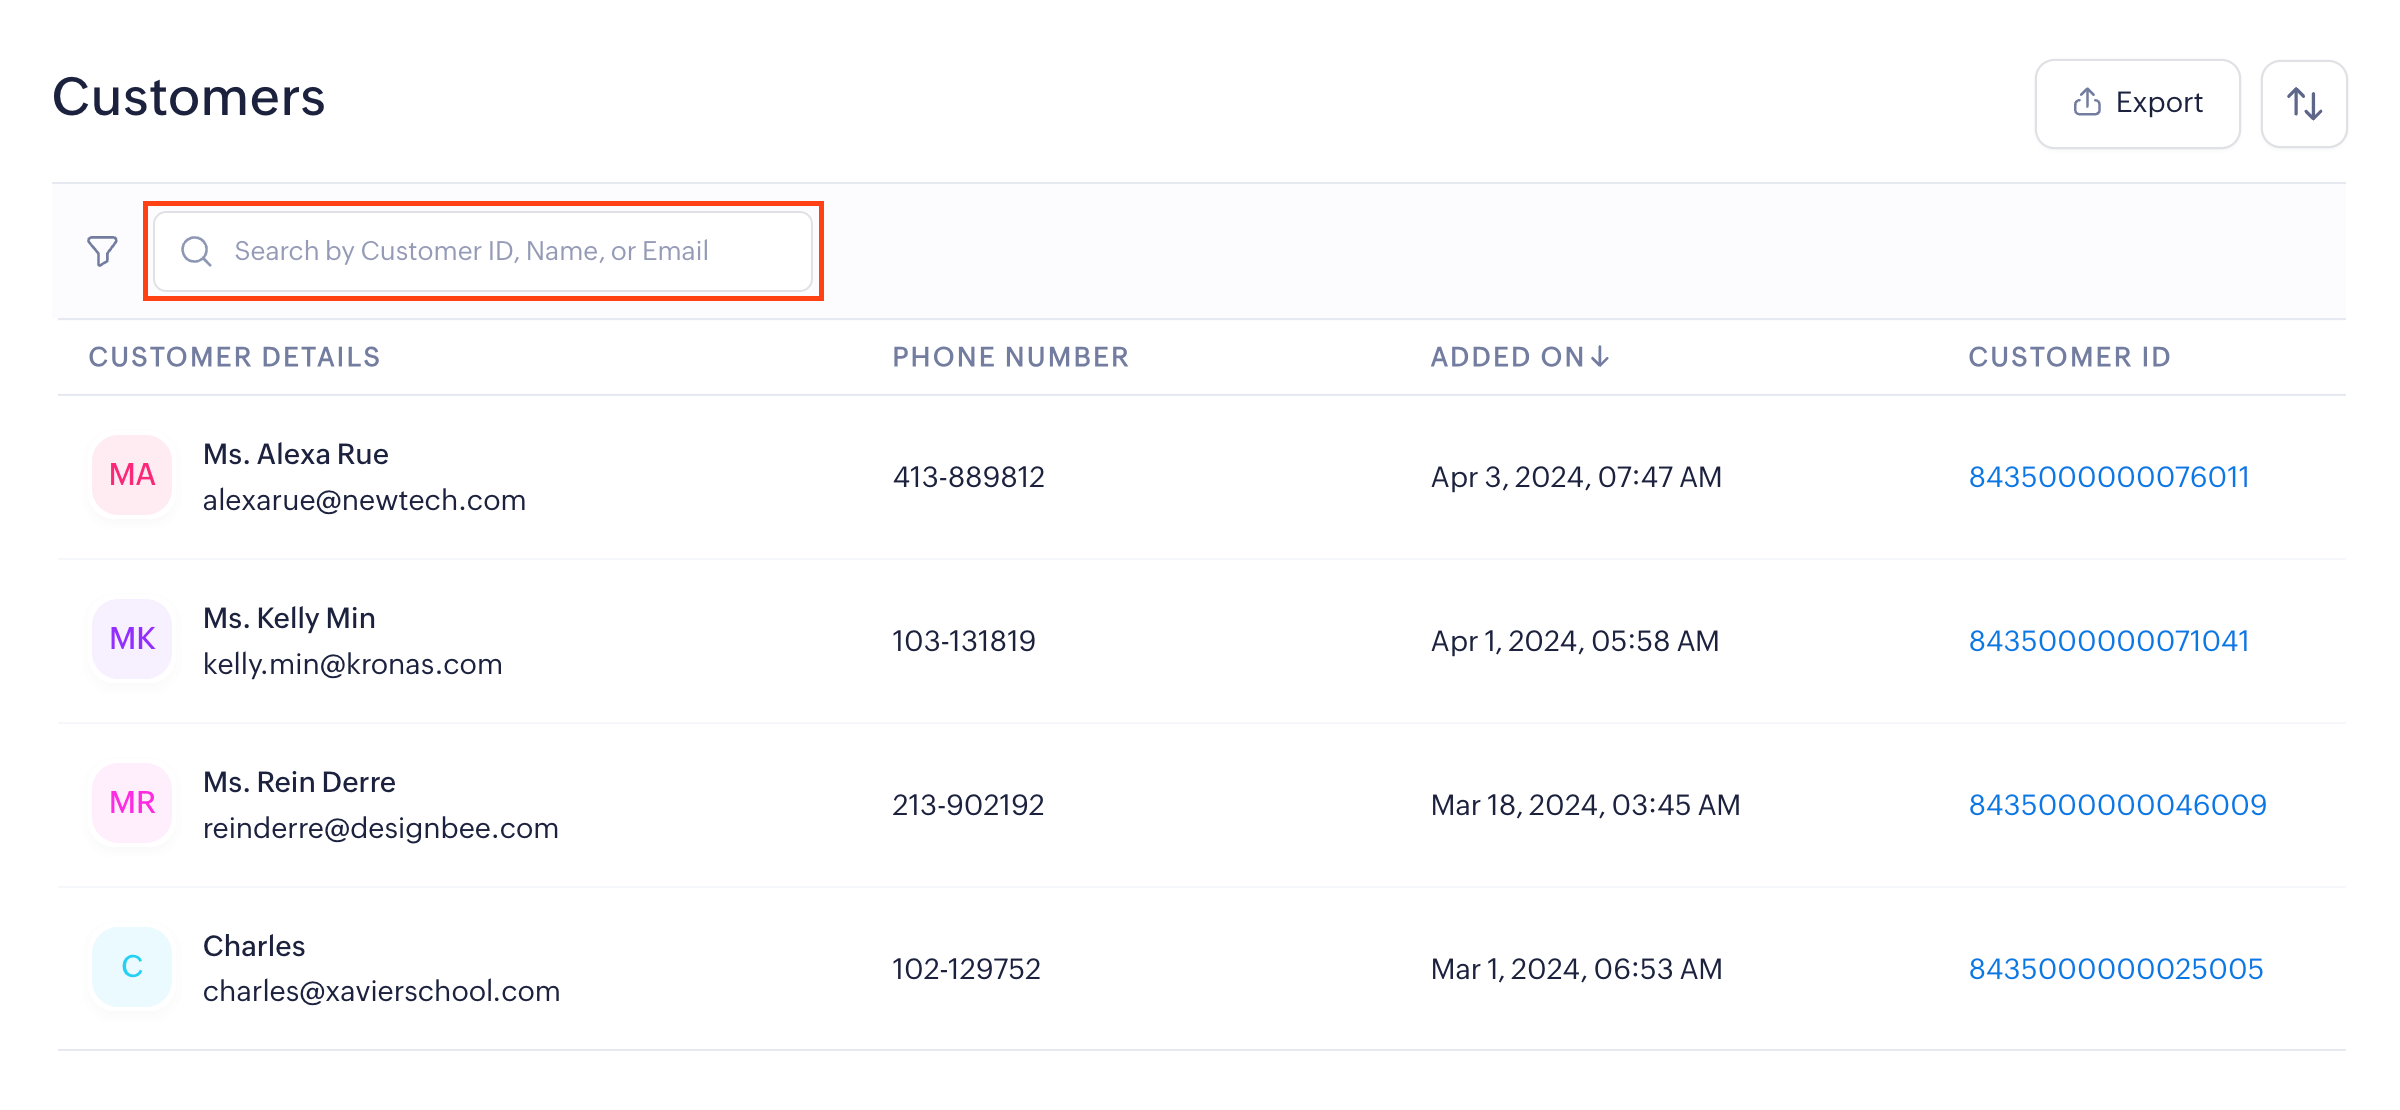Open customer ID 8435000000025005
2400x1110 pixels.
pos(2115,969)
